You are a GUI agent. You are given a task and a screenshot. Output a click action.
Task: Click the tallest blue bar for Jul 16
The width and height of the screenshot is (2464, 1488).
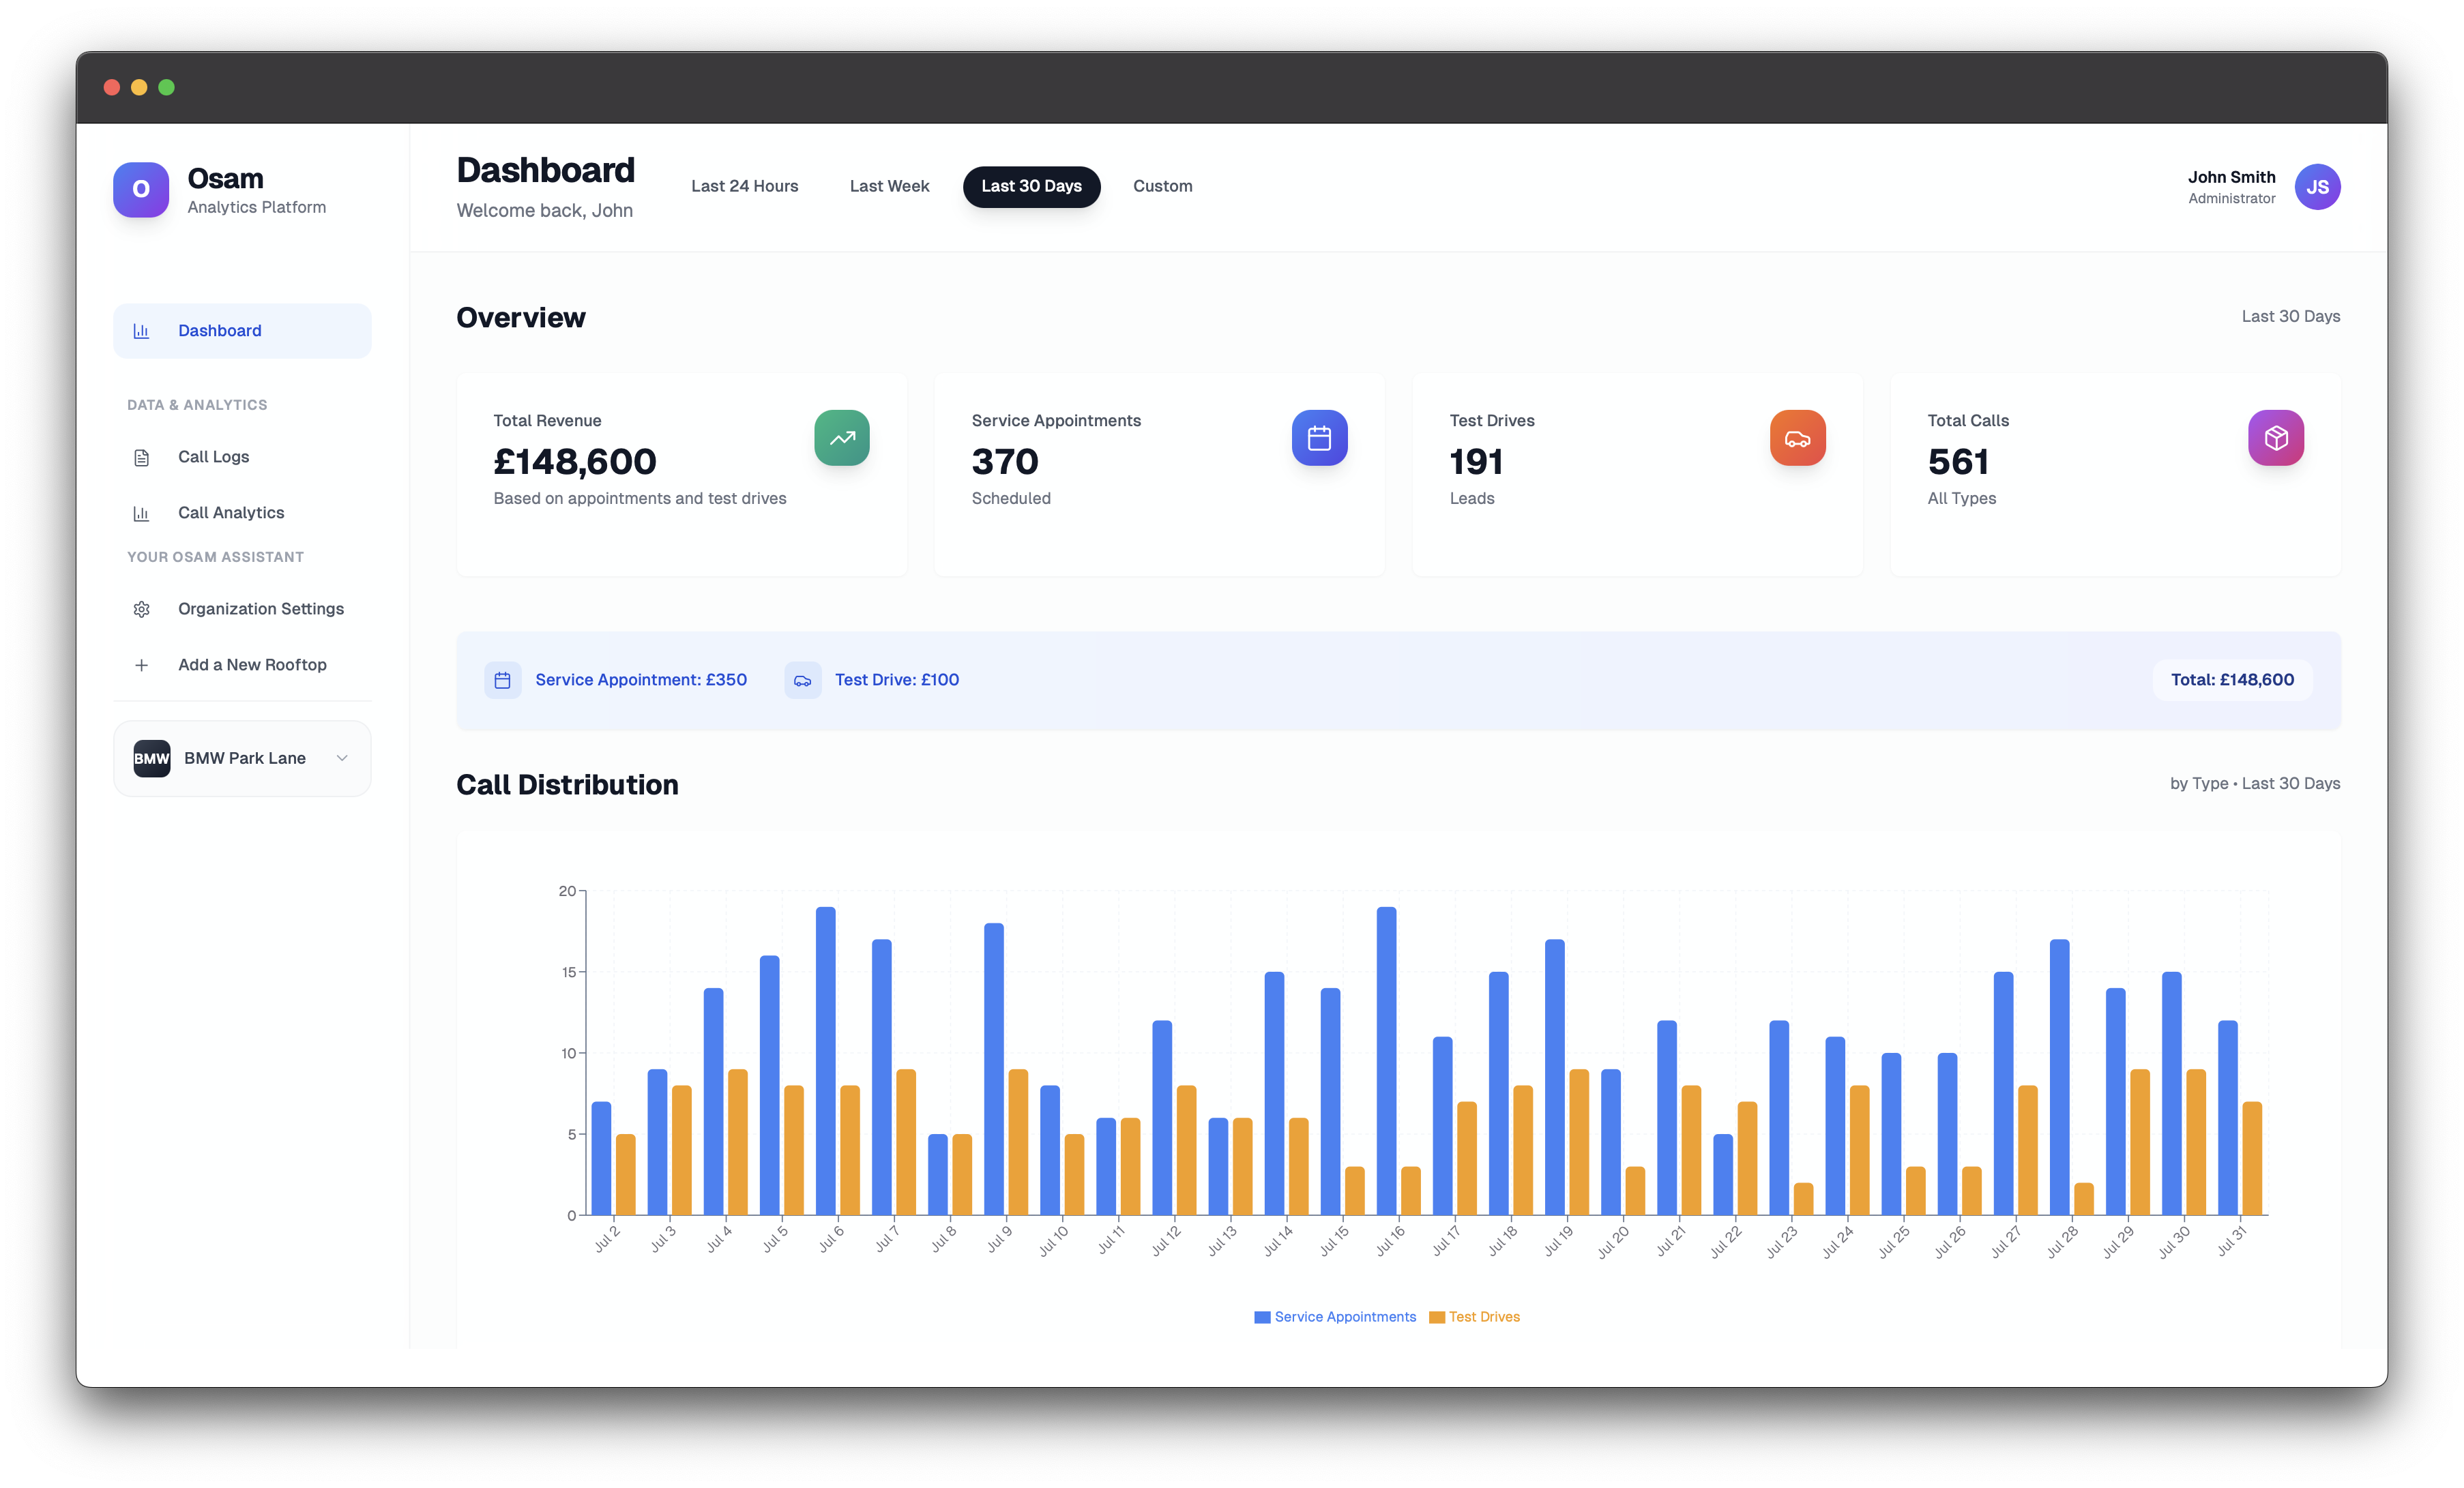pos(1386,1060)
